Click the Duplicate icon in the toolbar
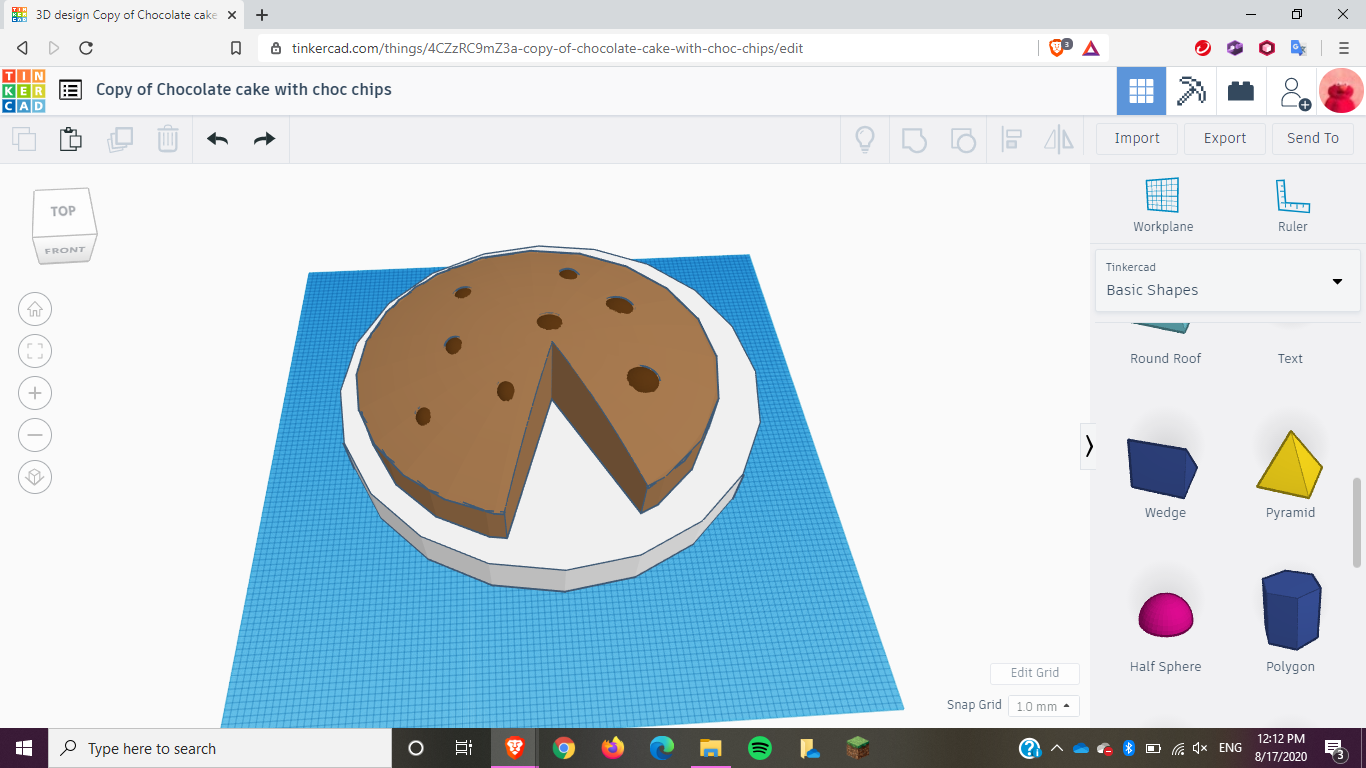 (x=120, y=138)
